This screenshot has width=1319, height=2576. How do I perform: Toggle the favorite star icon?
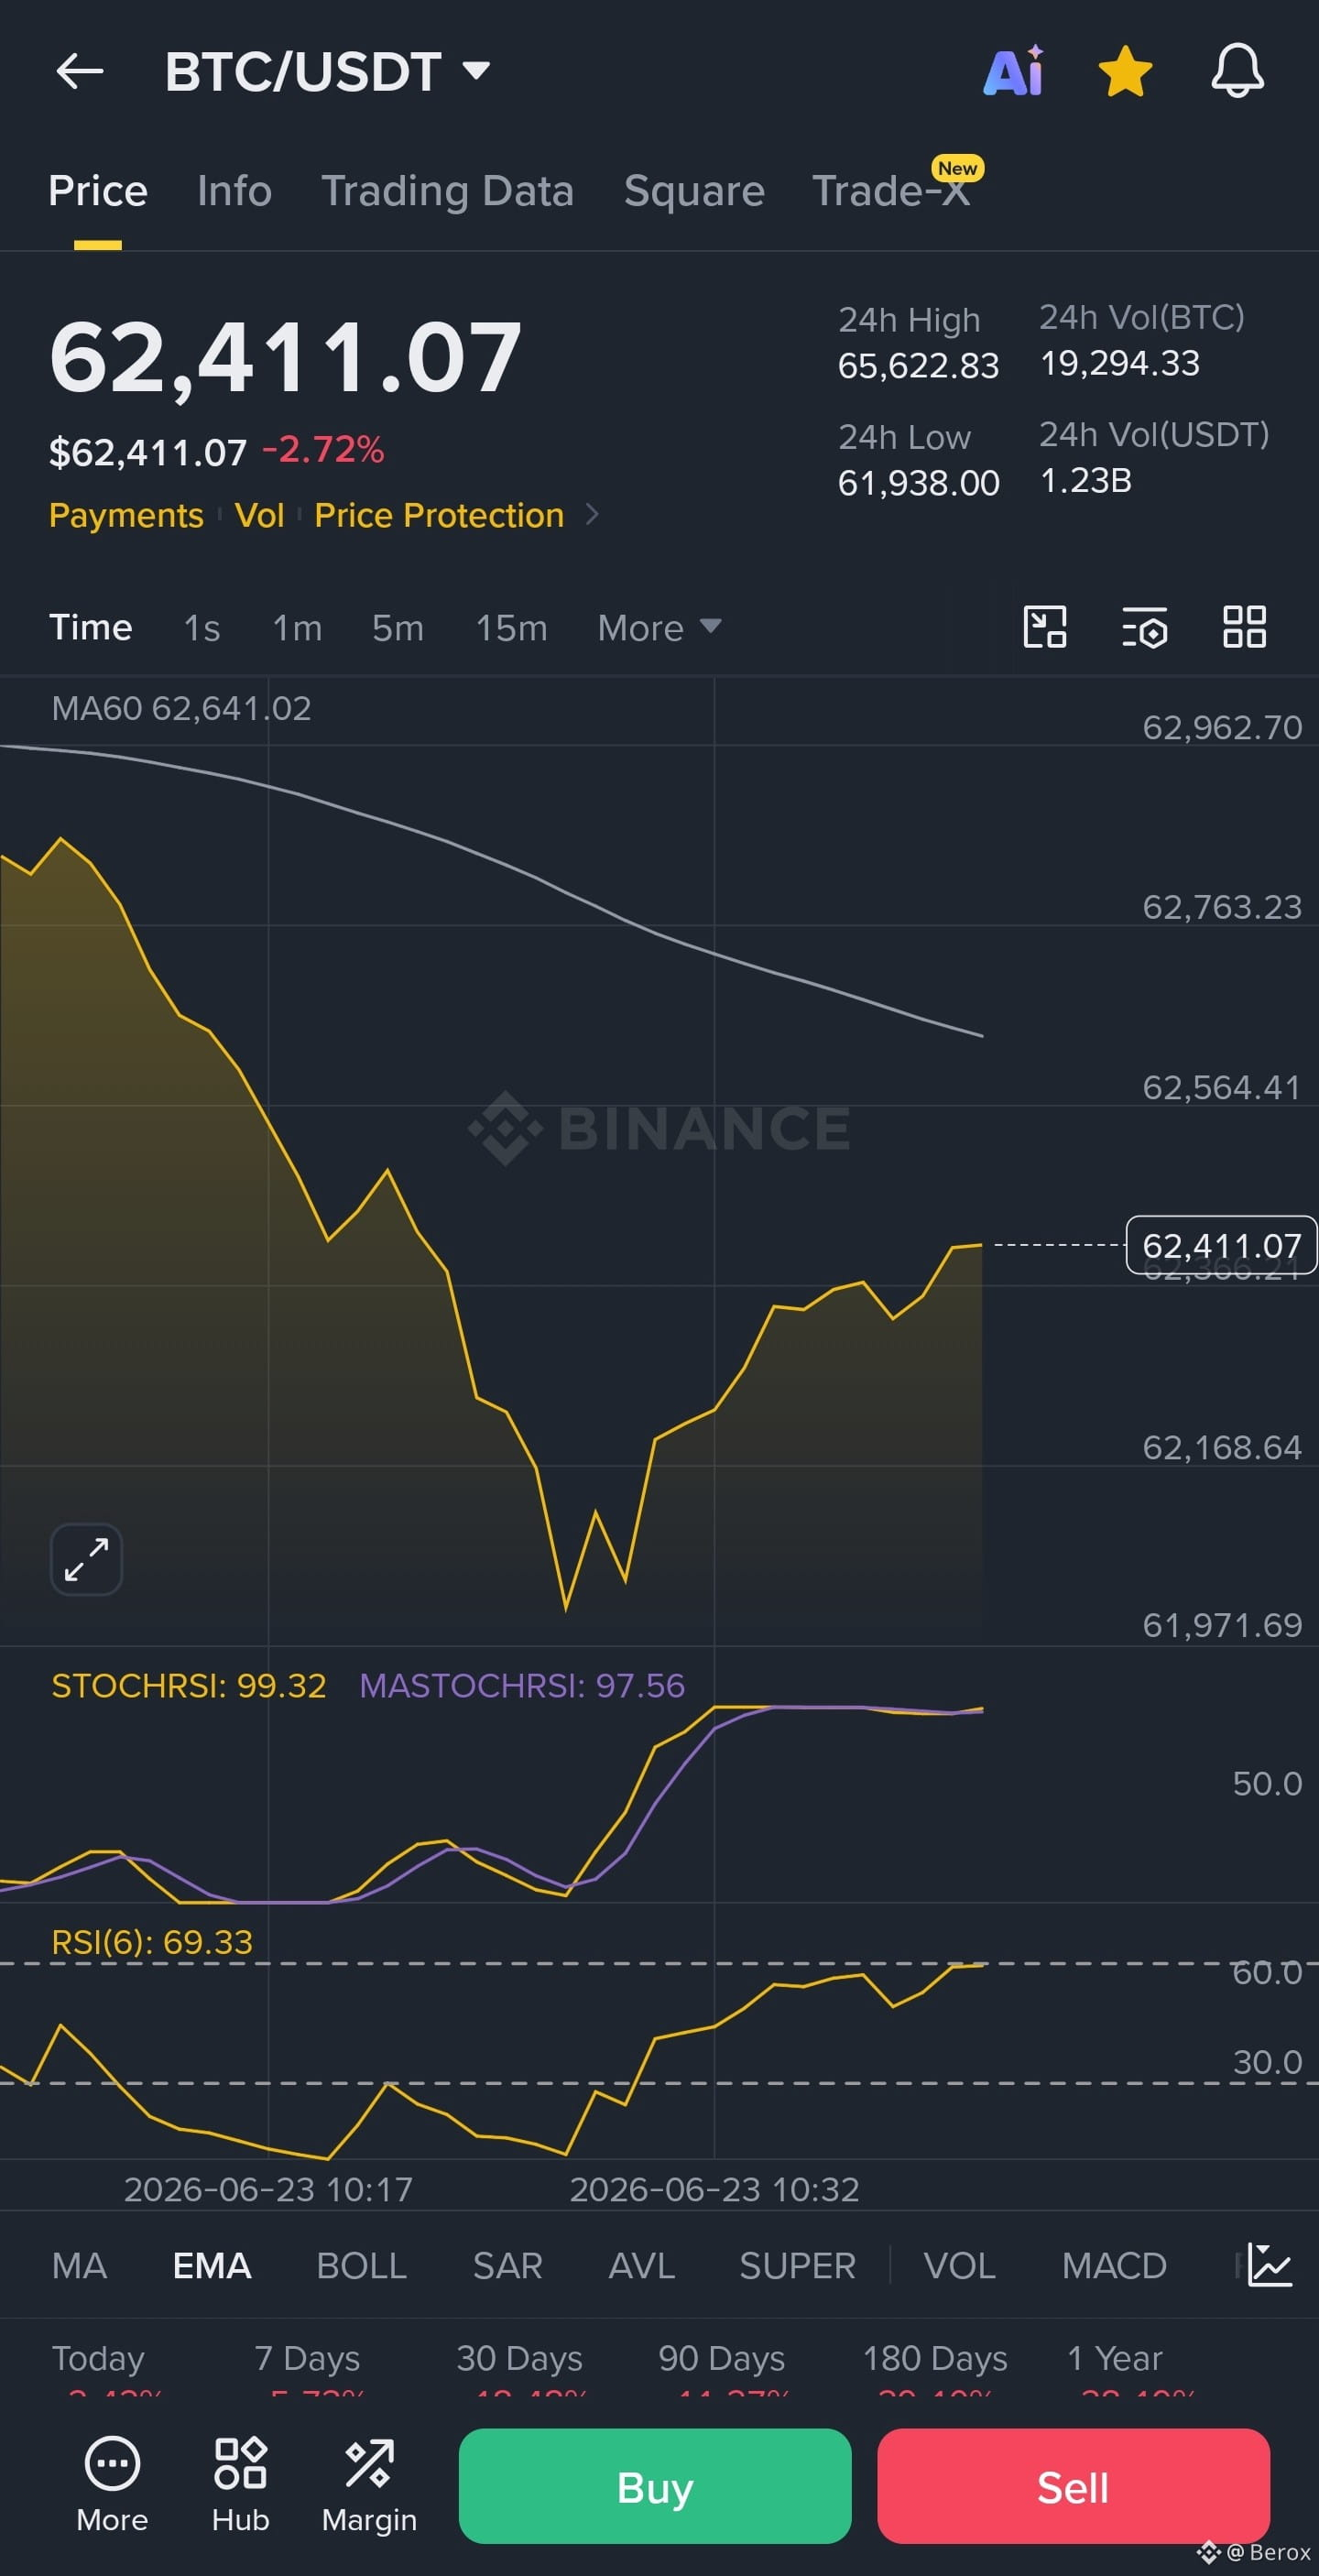[1125, 71]
